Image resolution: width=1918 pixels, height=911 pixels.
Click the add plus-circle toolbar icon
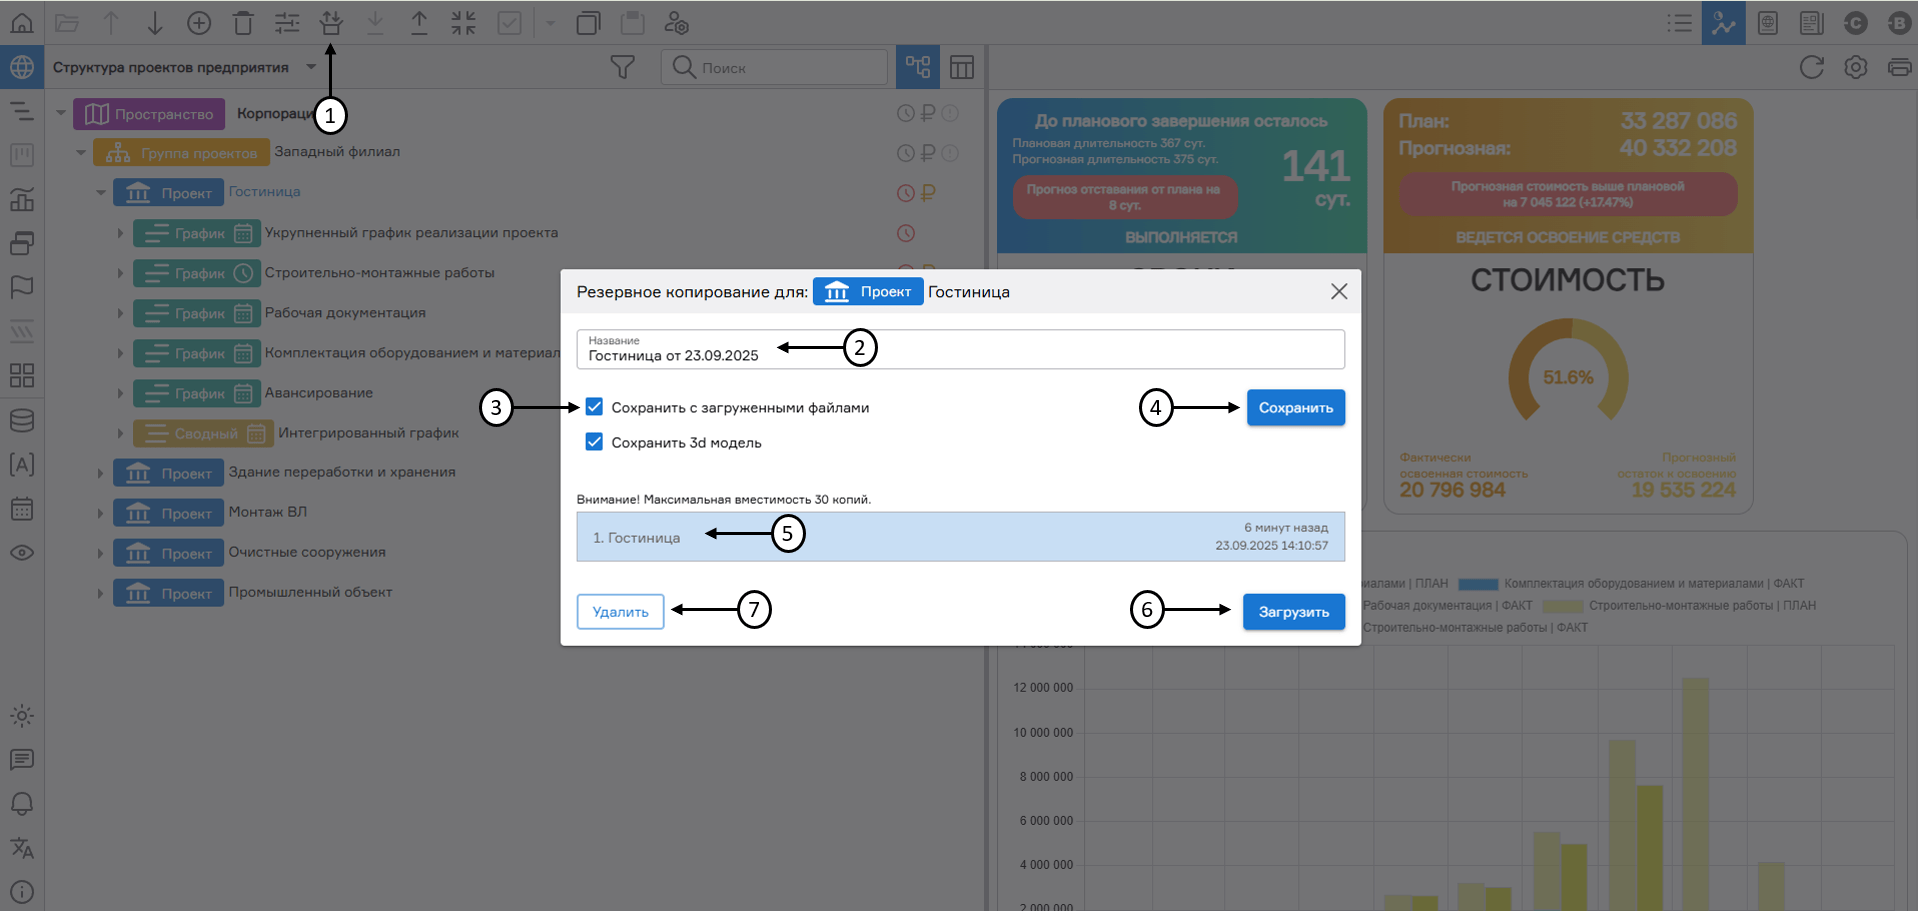(x=199, y=23)
